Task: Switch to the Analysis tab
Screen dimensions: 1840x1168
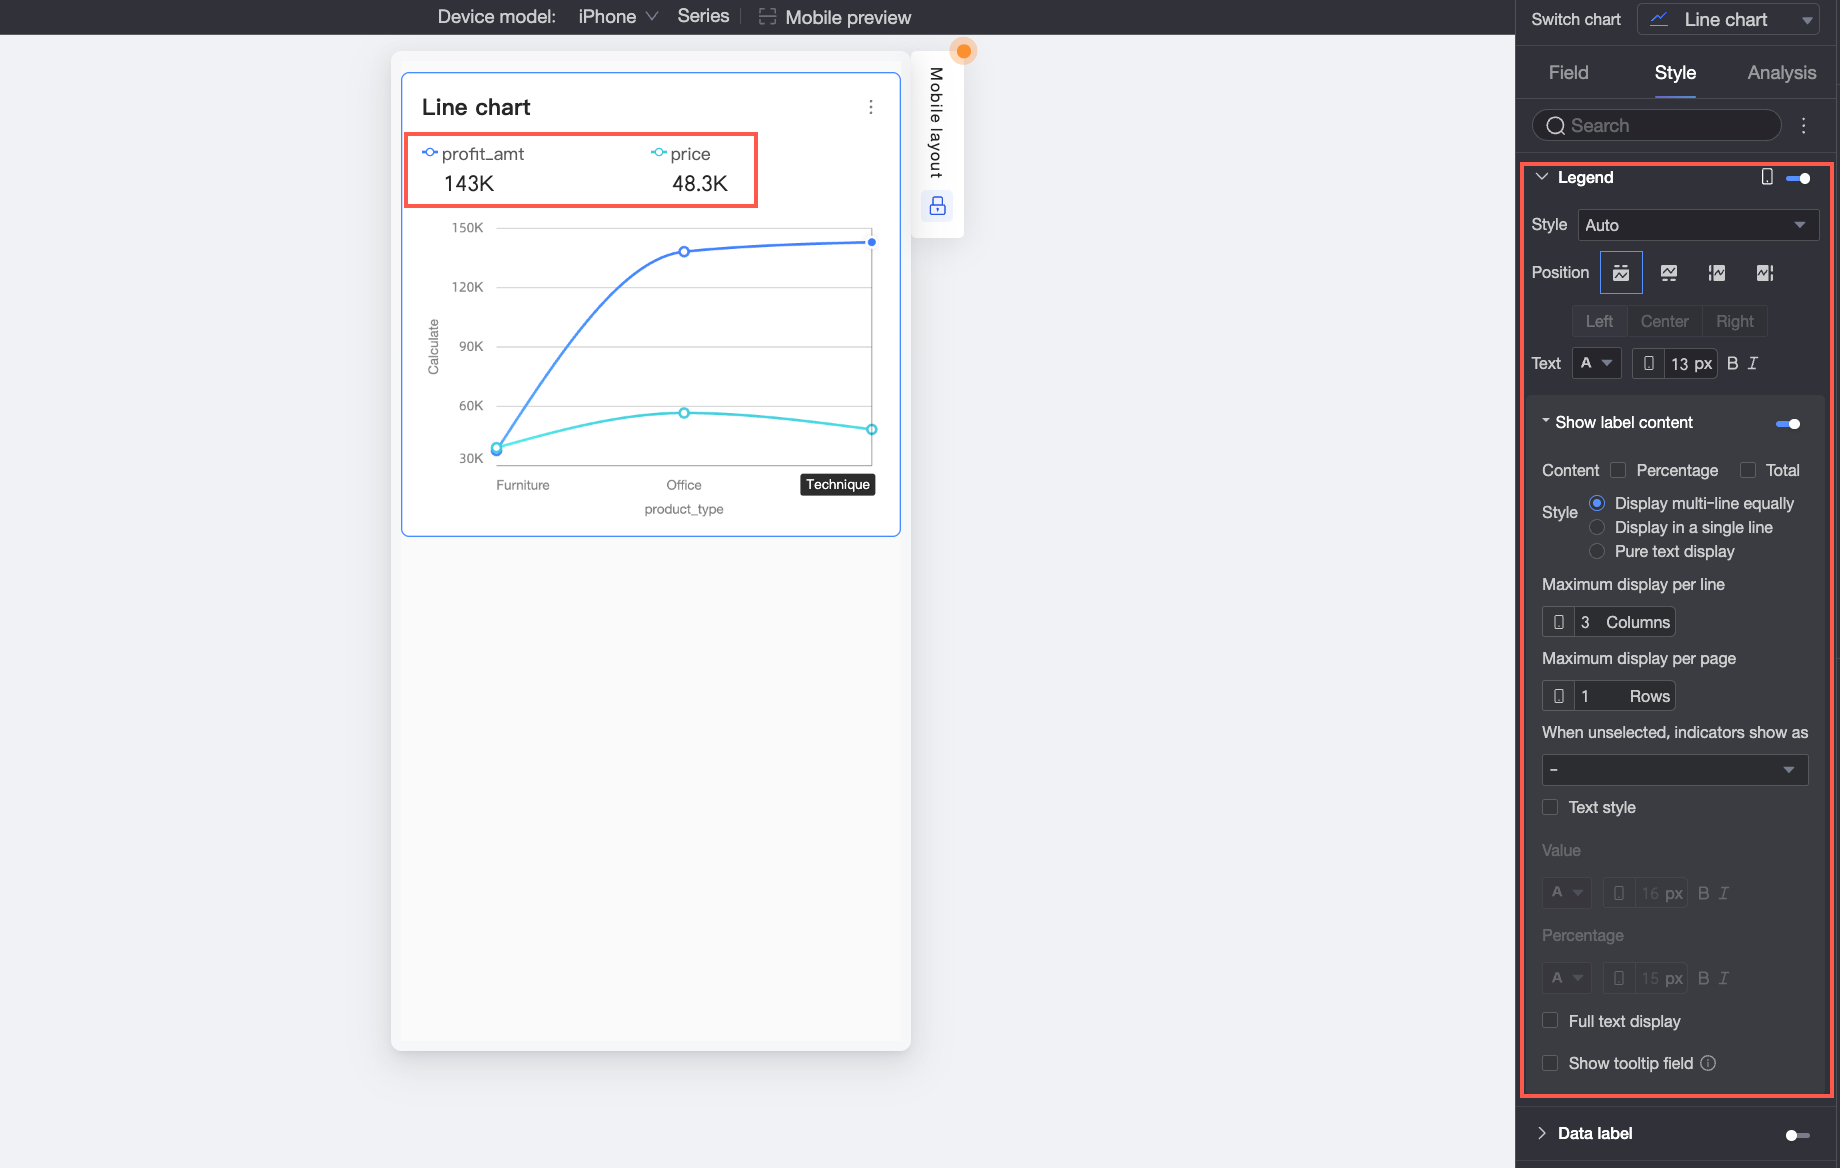Action: pyautogui.click(x=1781, y=73)
